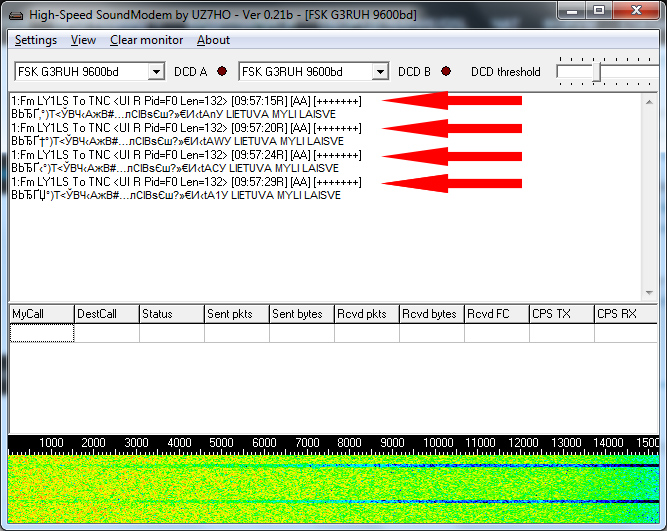The width and height of the screenshot is (667, 531).
Task: Select the Rcvd pkts column header
Action: [x=367, y=314]
